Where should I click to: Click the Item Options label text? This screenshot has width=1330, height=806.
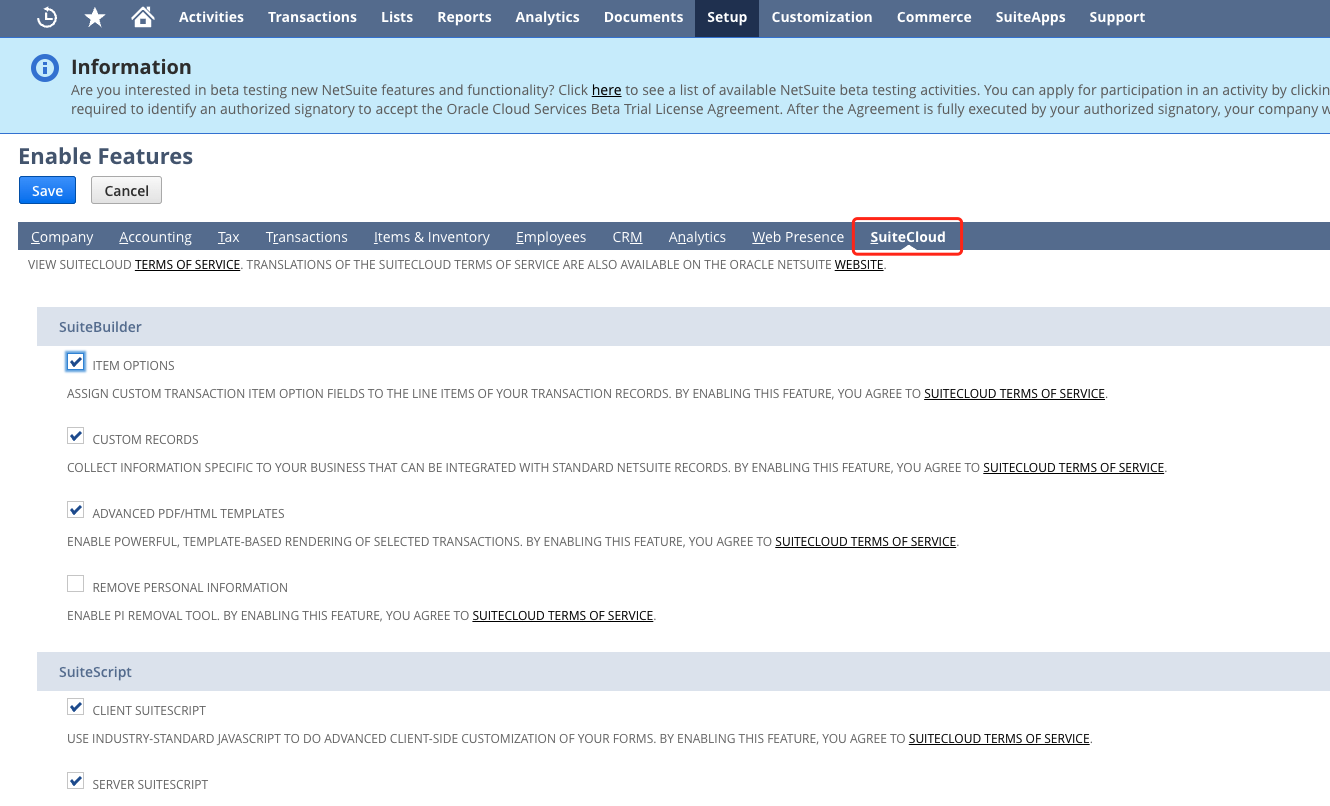click(133, 366)
